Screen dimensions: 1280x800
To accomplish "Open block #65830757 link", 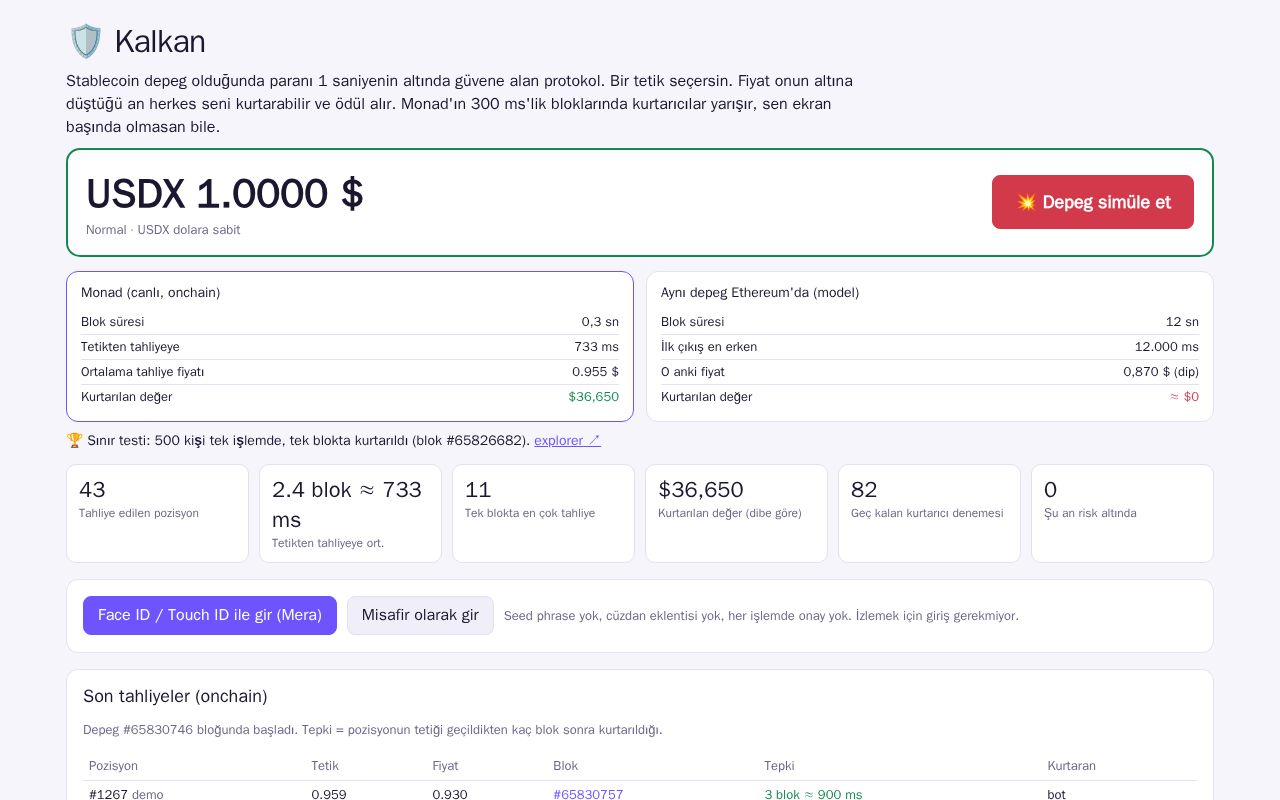I will 588,794.
